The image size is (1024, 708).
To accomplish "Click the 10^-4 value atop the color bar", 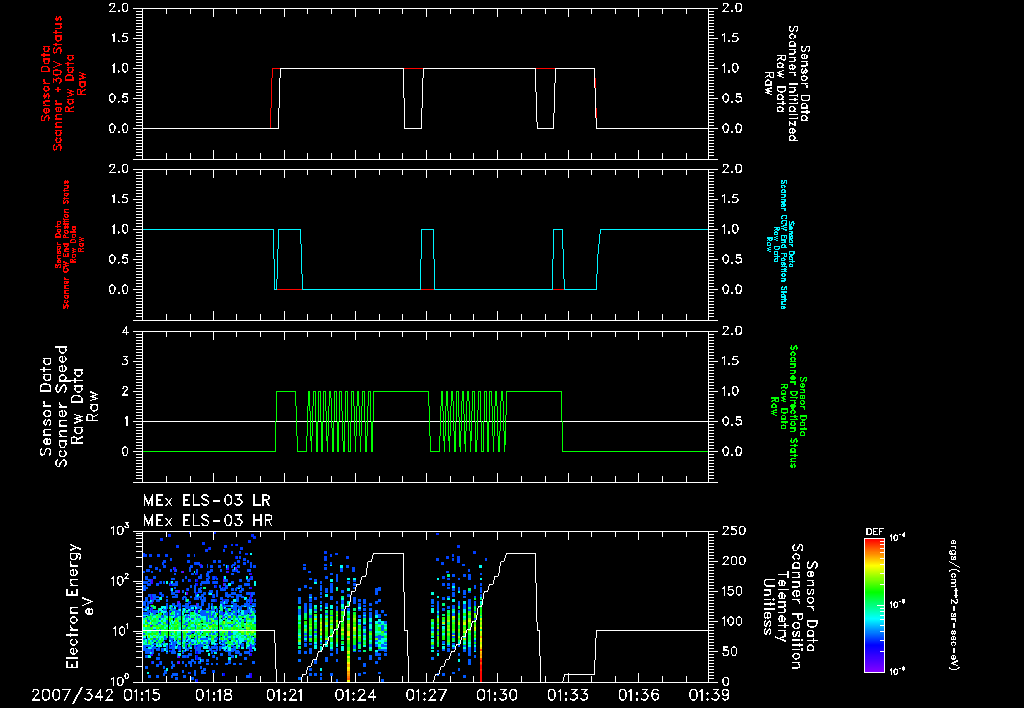I will (898, 537).
